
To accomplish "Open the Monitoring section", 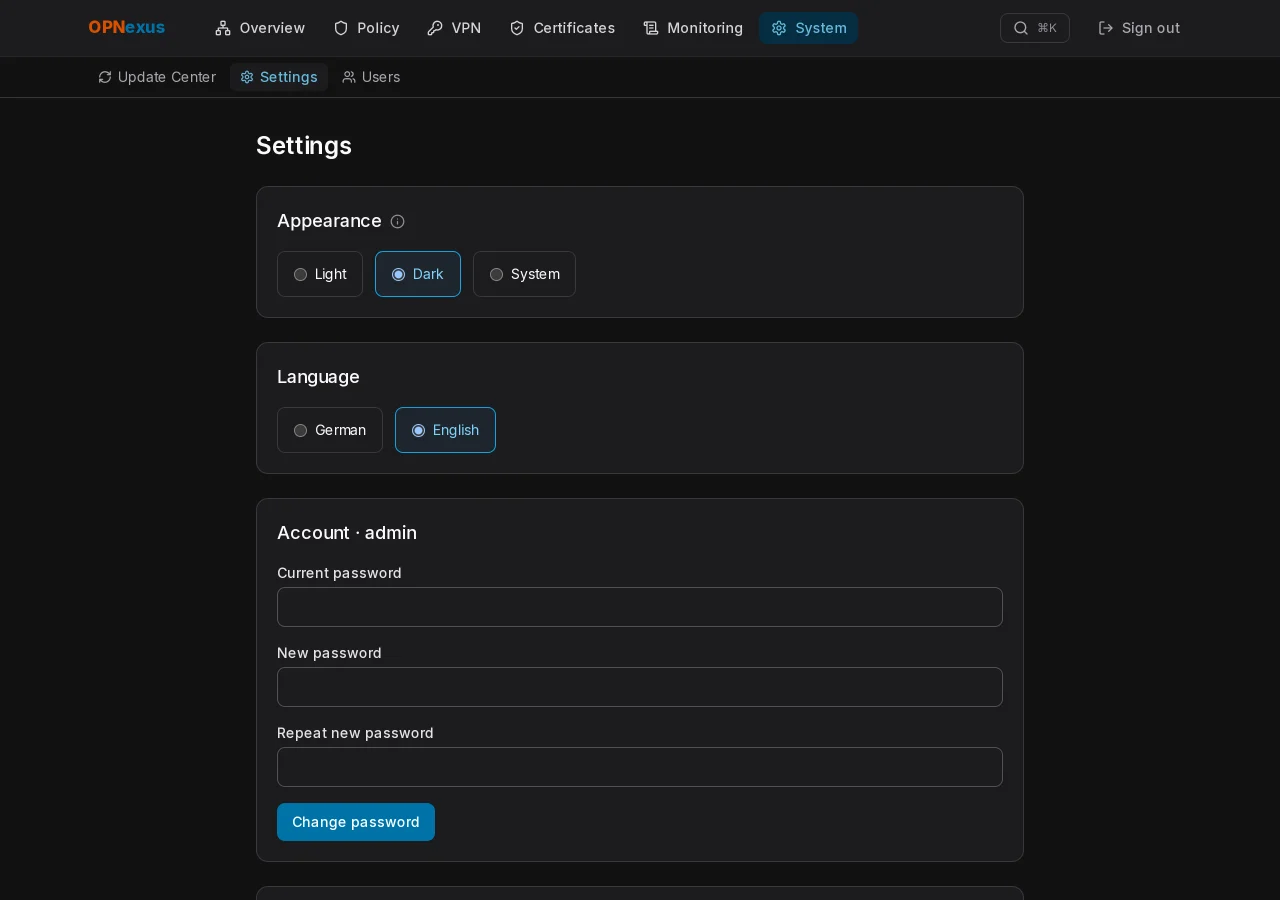I will [693, 28].
